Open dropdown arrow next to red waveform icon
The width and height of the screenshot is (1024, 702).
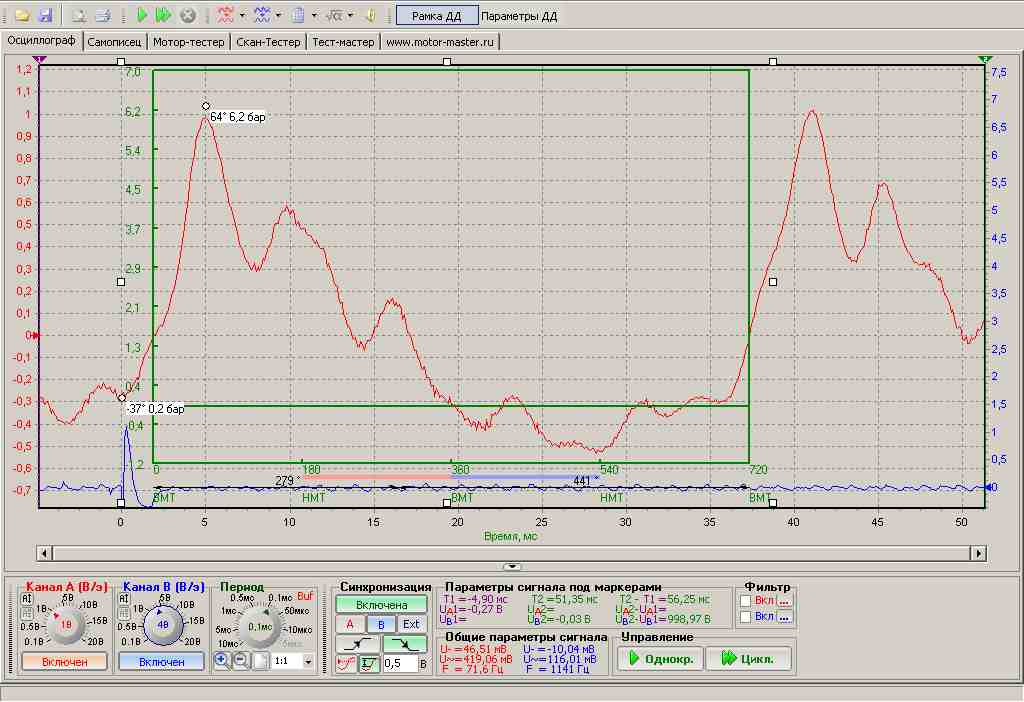pos(242,15)
